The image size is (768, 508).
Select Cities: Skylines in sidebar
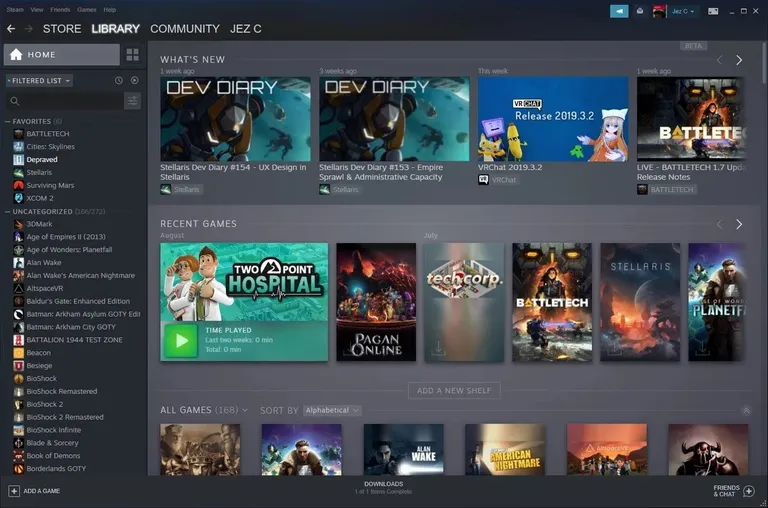tap(50, 146)
